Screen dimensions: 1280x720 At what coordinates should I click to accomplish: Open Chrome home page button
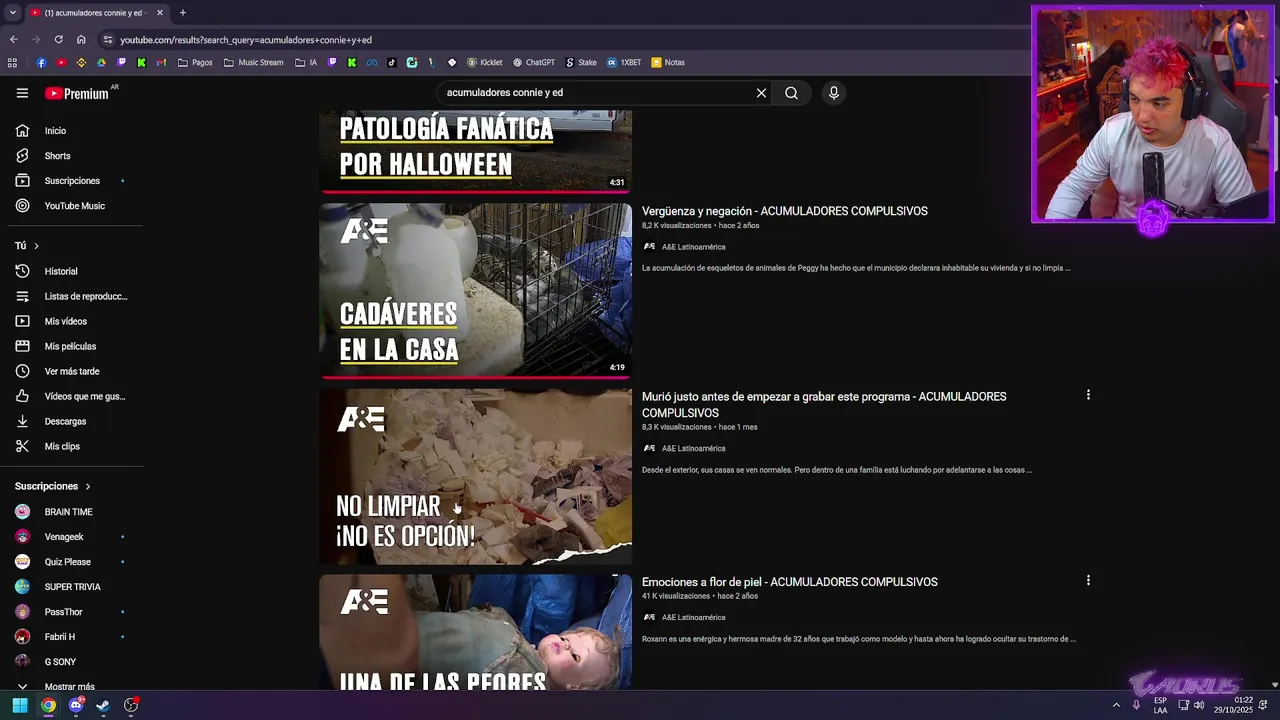(81, 40)
